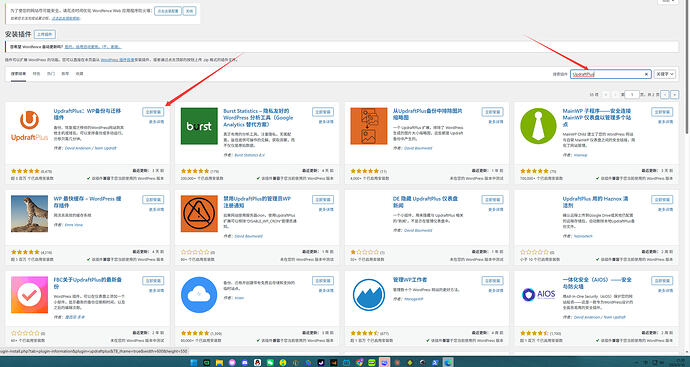Install the Burst Statistics plugin

point(323,112)
